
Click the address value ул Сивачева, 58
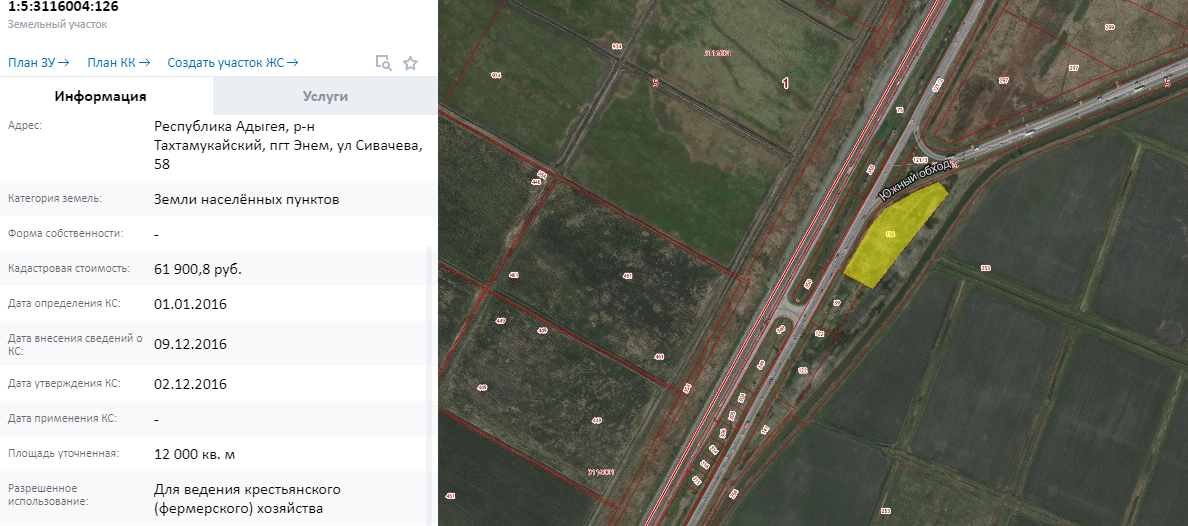[288, 145]
